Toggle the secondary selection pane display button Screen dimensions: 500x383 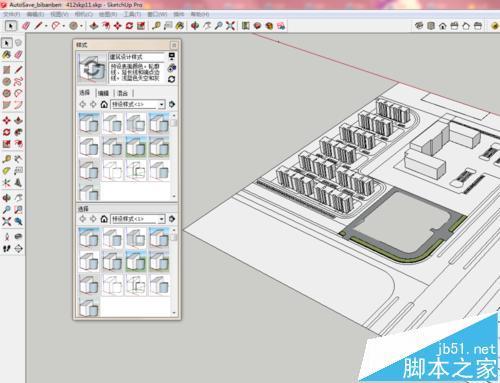(x=172, y=56)
